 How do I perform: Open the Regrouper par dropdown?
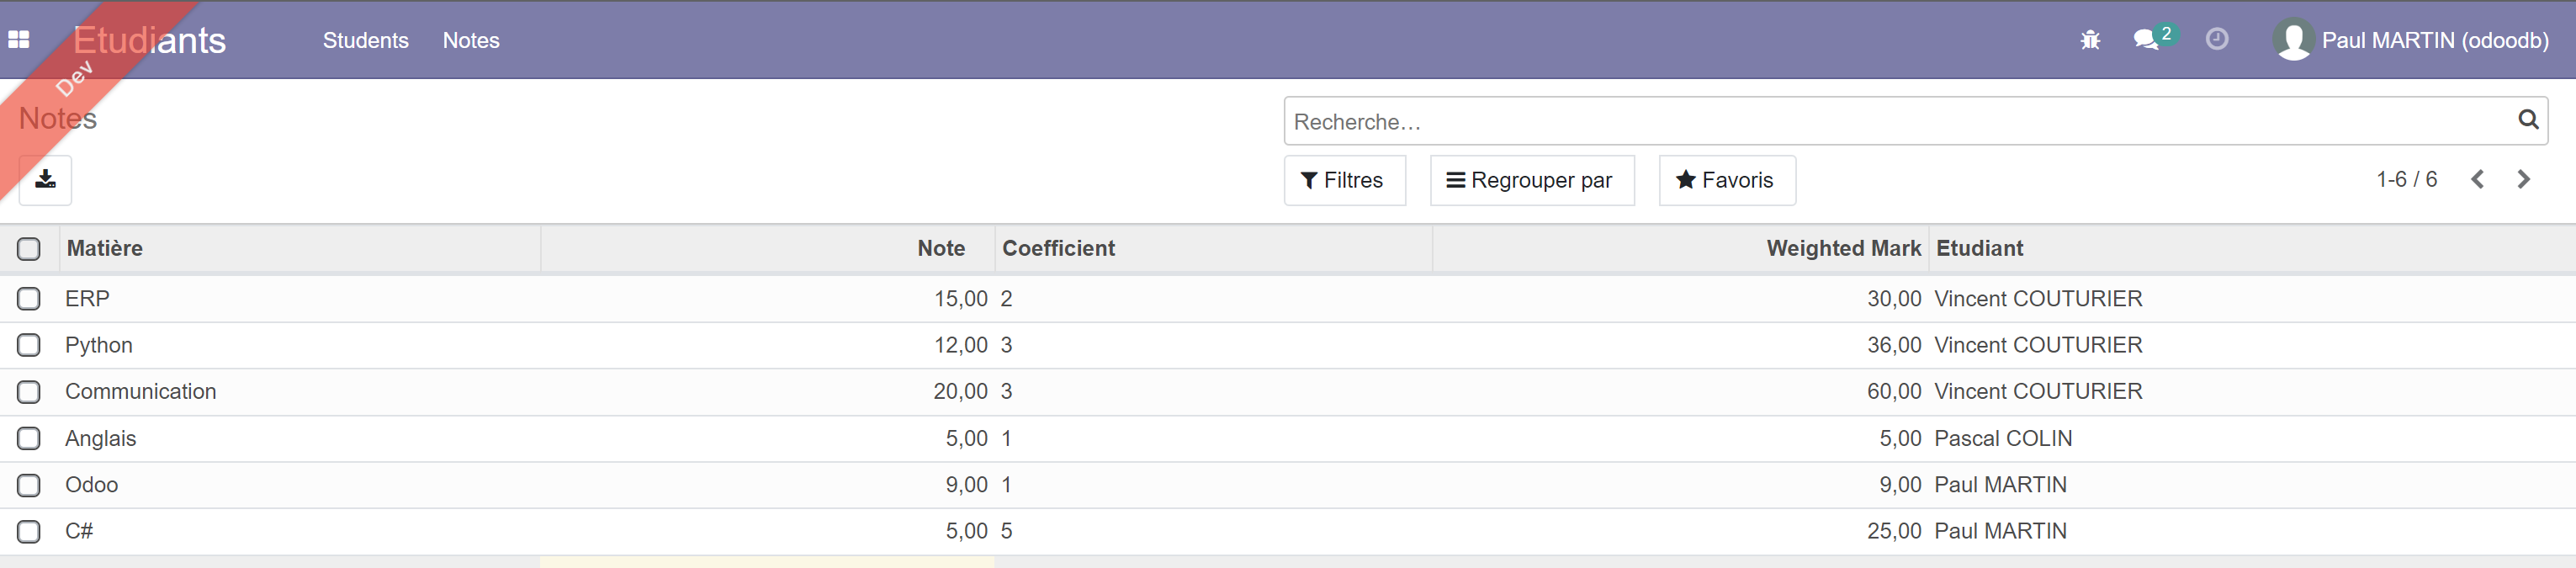[1531, 181]
